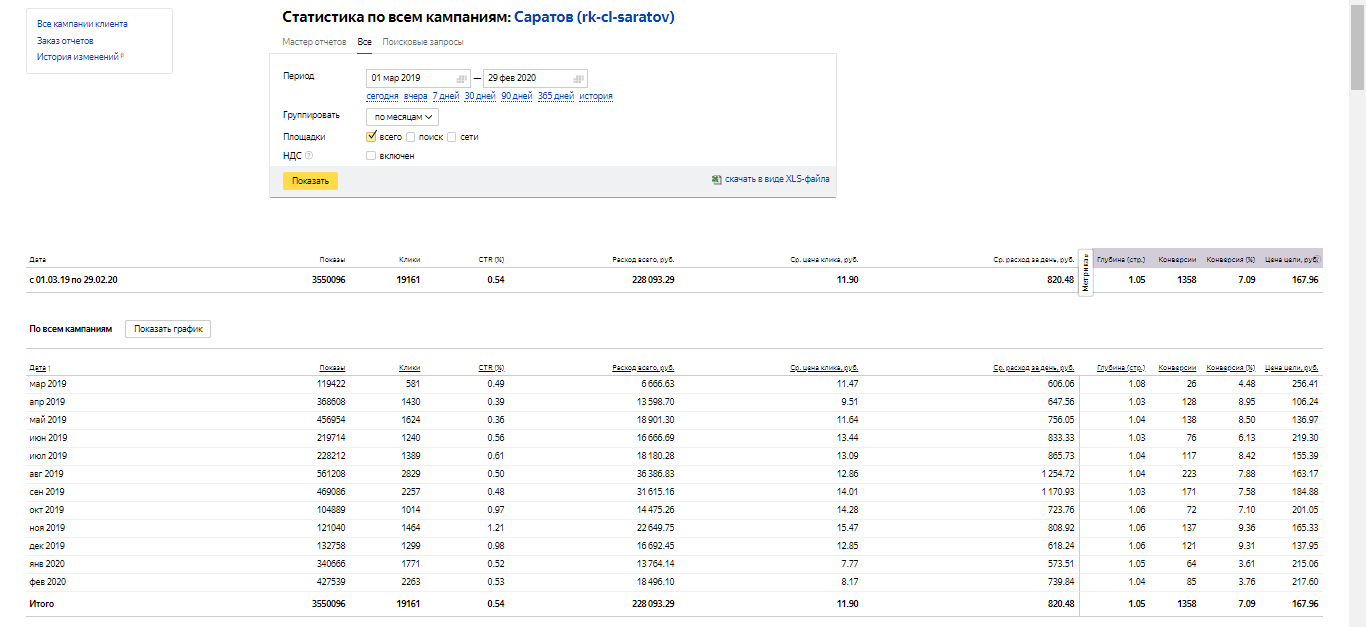The height and width of the screenshot is (627, 1366).
Task: Click the end date field '29 фев 2020'
Action: coord(535,78)
